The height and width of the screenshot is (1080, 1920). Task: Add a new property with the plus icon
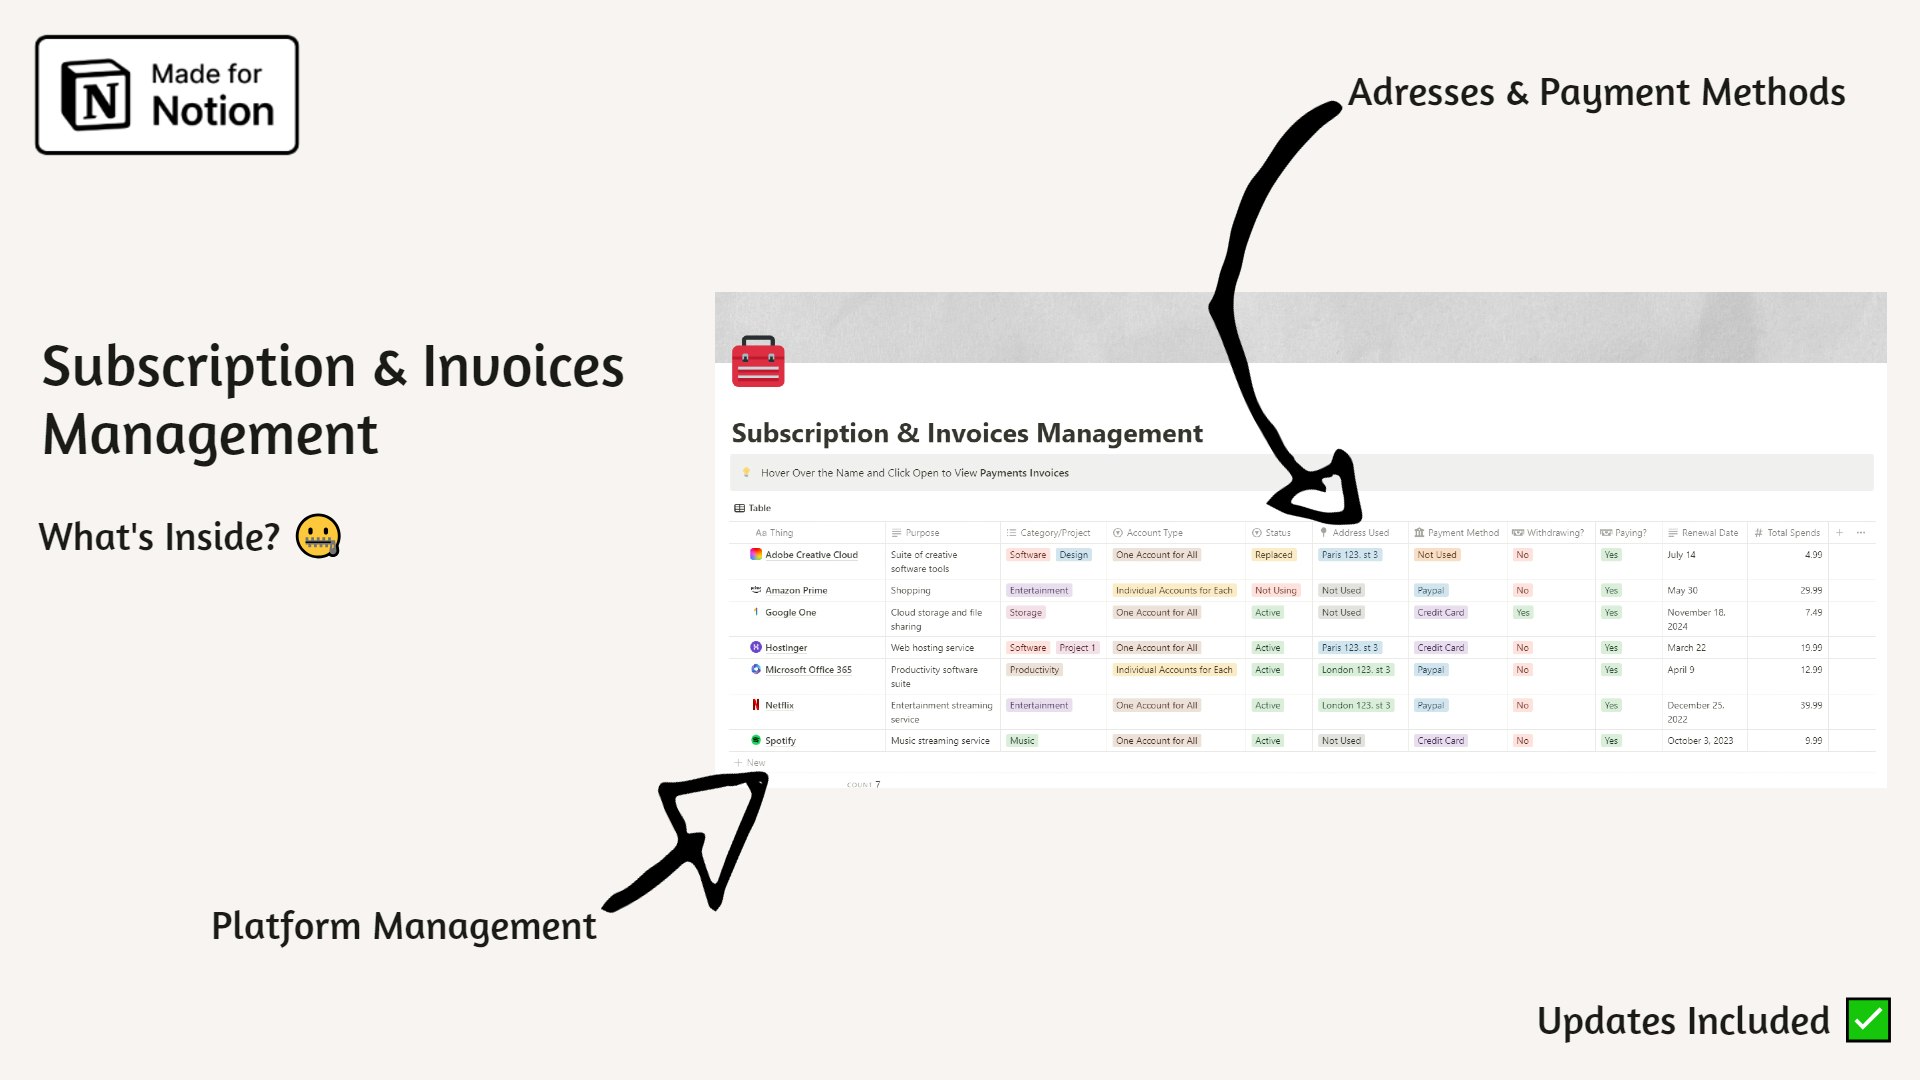pos(1839,532)
